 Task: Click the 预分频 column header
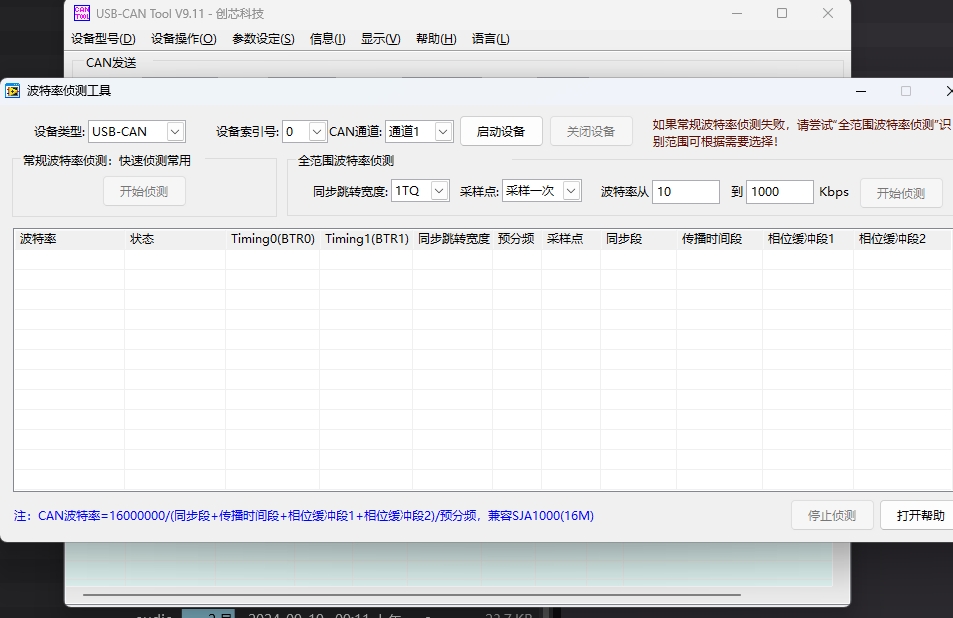(x=517, y=239)
